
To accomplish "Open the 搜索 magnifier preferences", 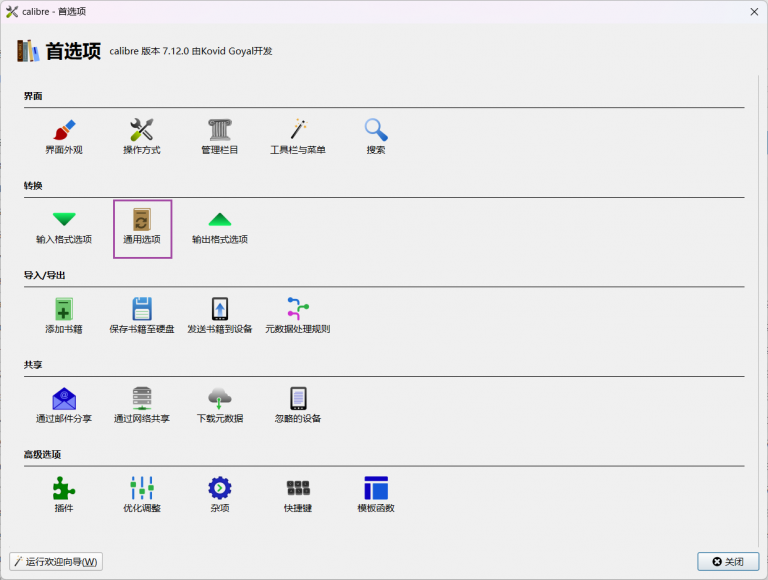I will pyautogui.click(x=376, y=130).
